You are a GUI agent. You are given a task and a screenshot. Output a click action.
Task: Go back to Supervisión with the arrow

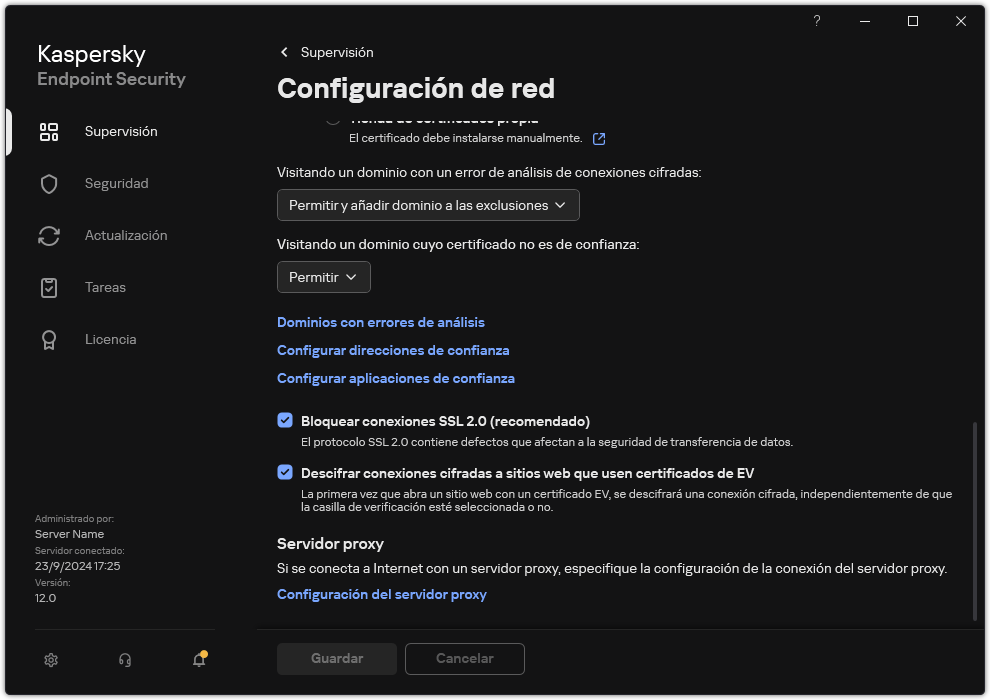click(x=284, y=52)
